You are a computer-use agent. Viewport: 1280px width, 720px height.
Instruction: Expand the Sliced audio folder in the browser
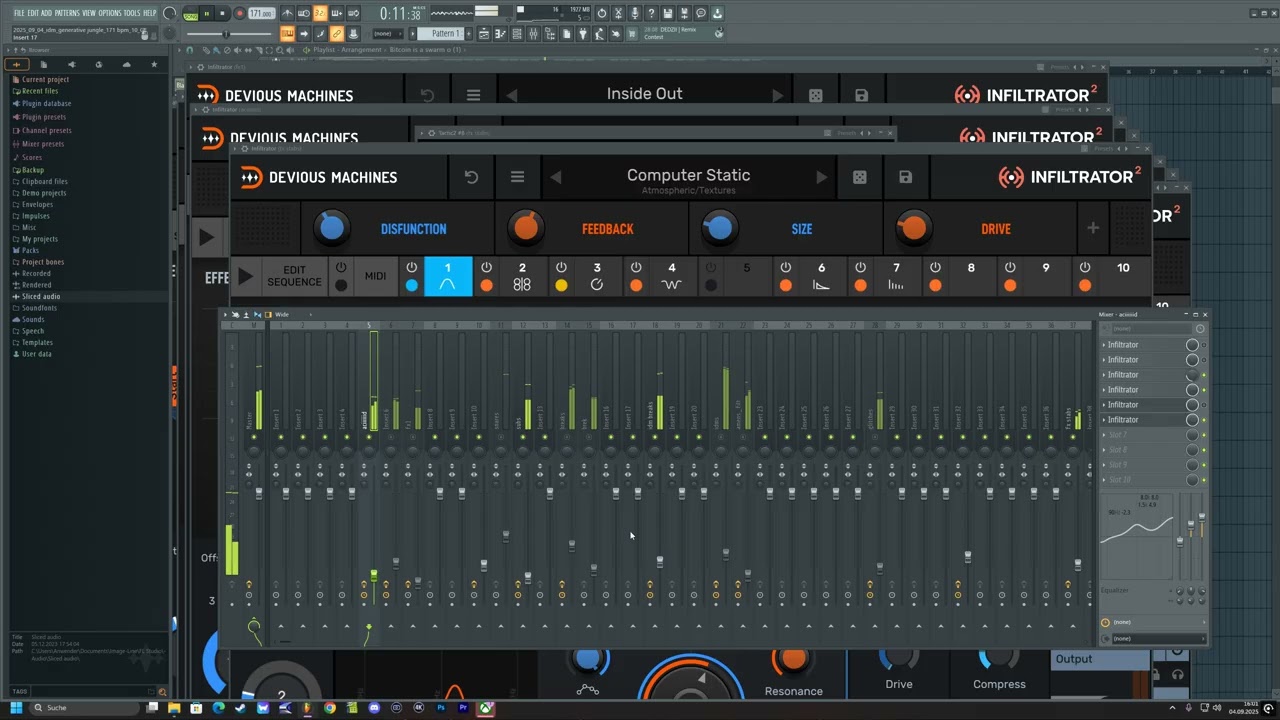[41, 296]
